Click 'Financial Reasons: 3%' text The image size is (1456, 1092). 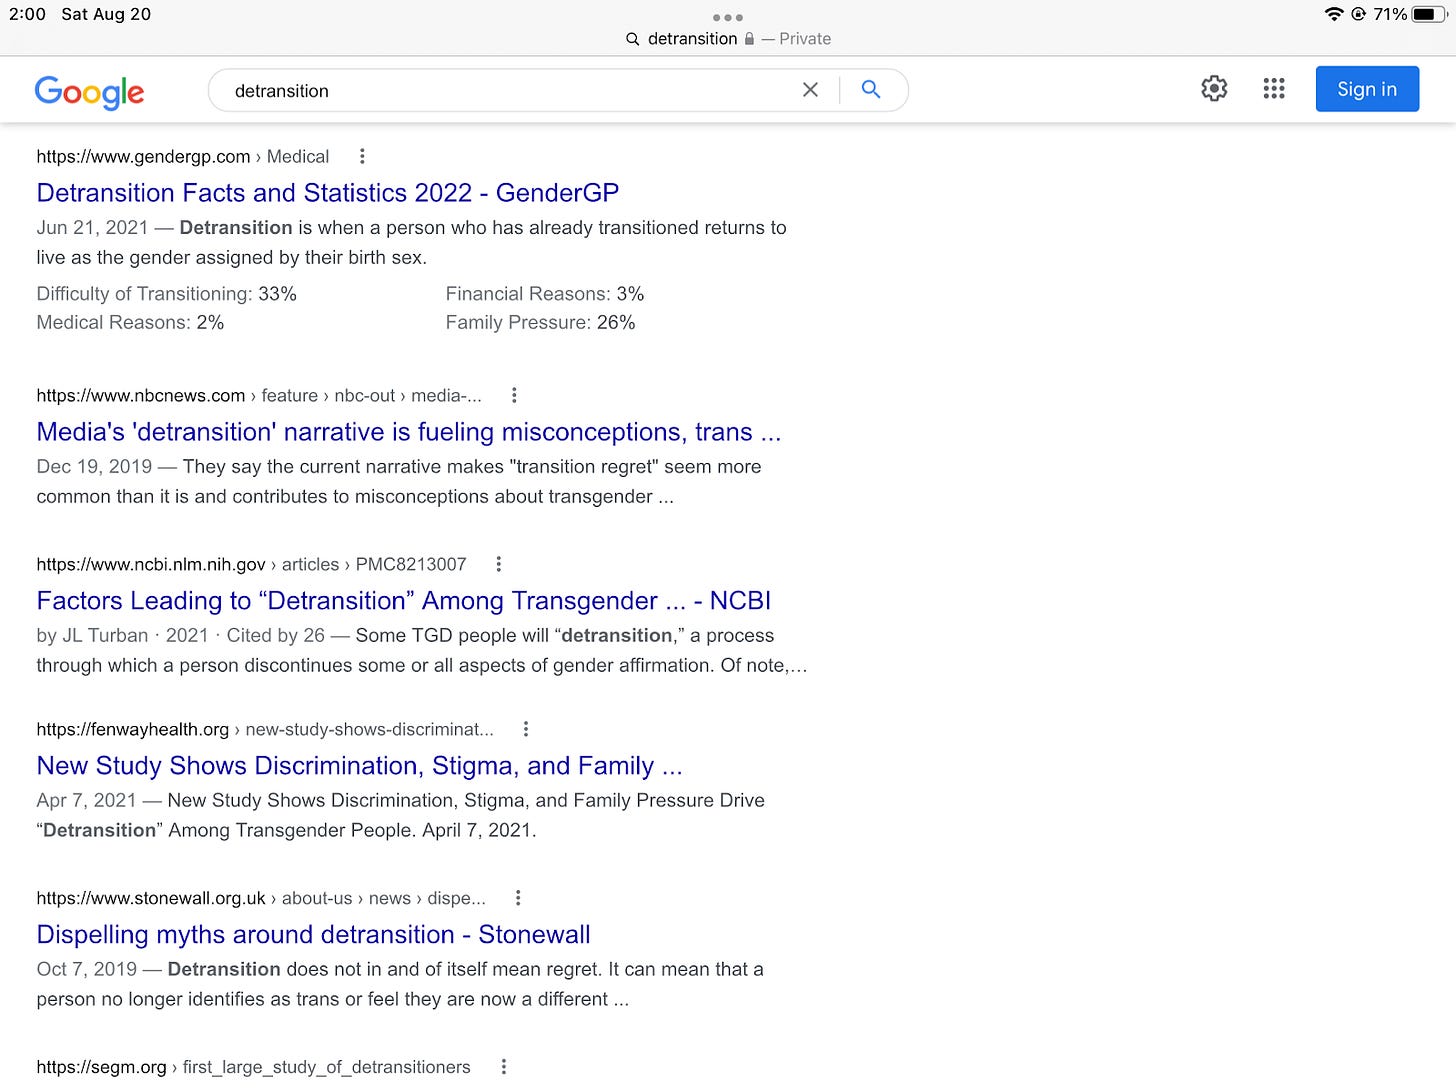(545, 293)
